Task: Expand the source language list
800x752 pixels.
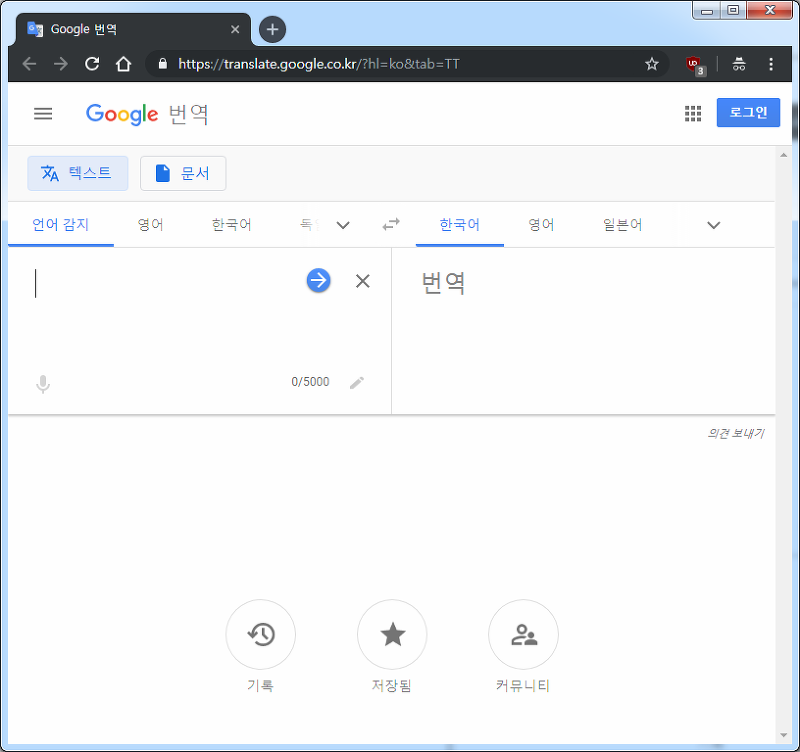Action: [343, 225]
